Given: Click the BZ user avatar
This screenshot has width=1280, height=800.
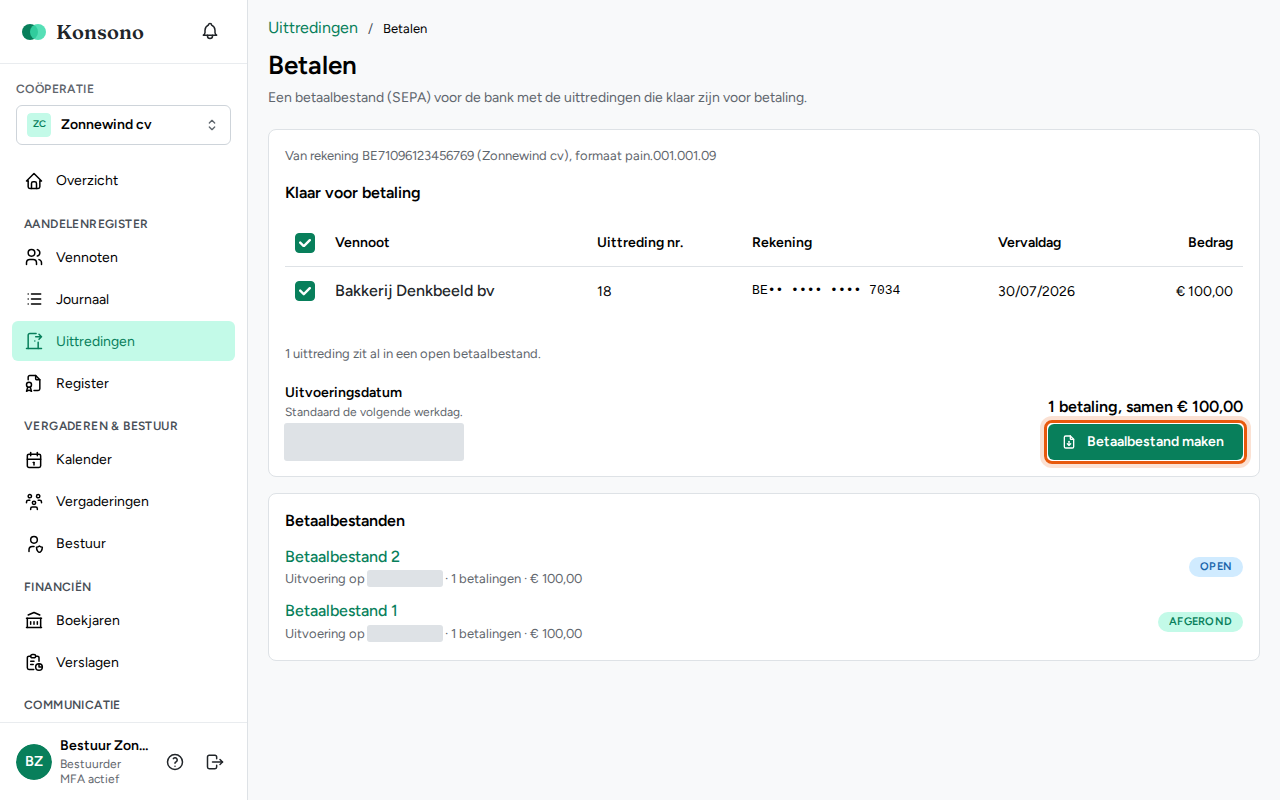Looking at the screenshot, I should [34, 762].
